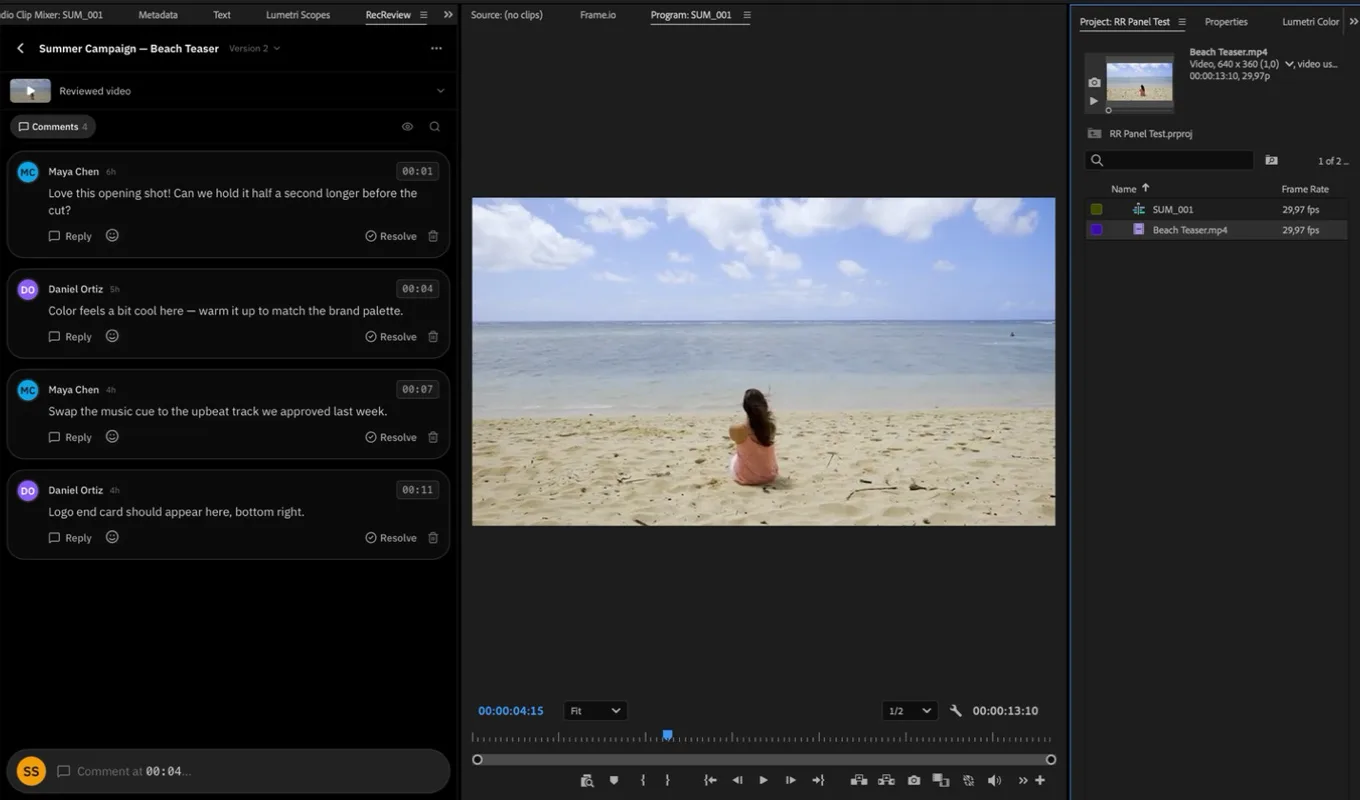Open Program monitor wrench settings

pyautogui.click(x=956, y=711)
